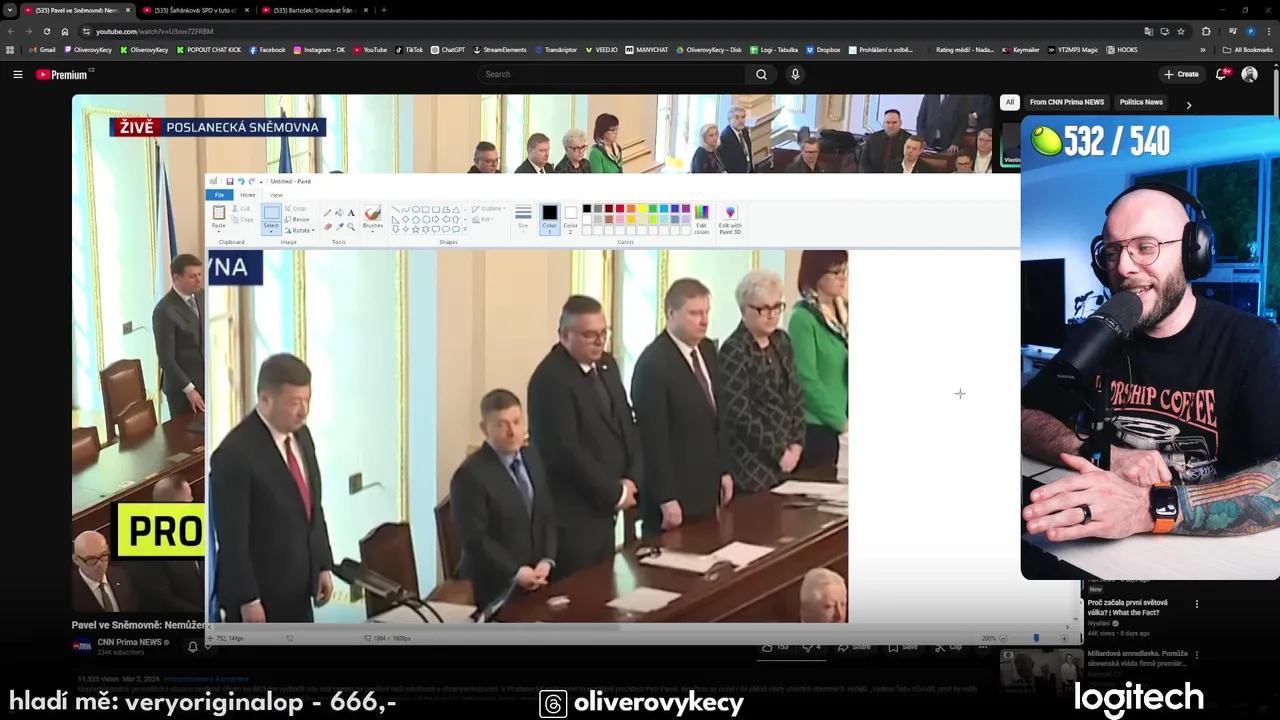
Task: Open YouTube notifications bell
Action: point(1222,74)
